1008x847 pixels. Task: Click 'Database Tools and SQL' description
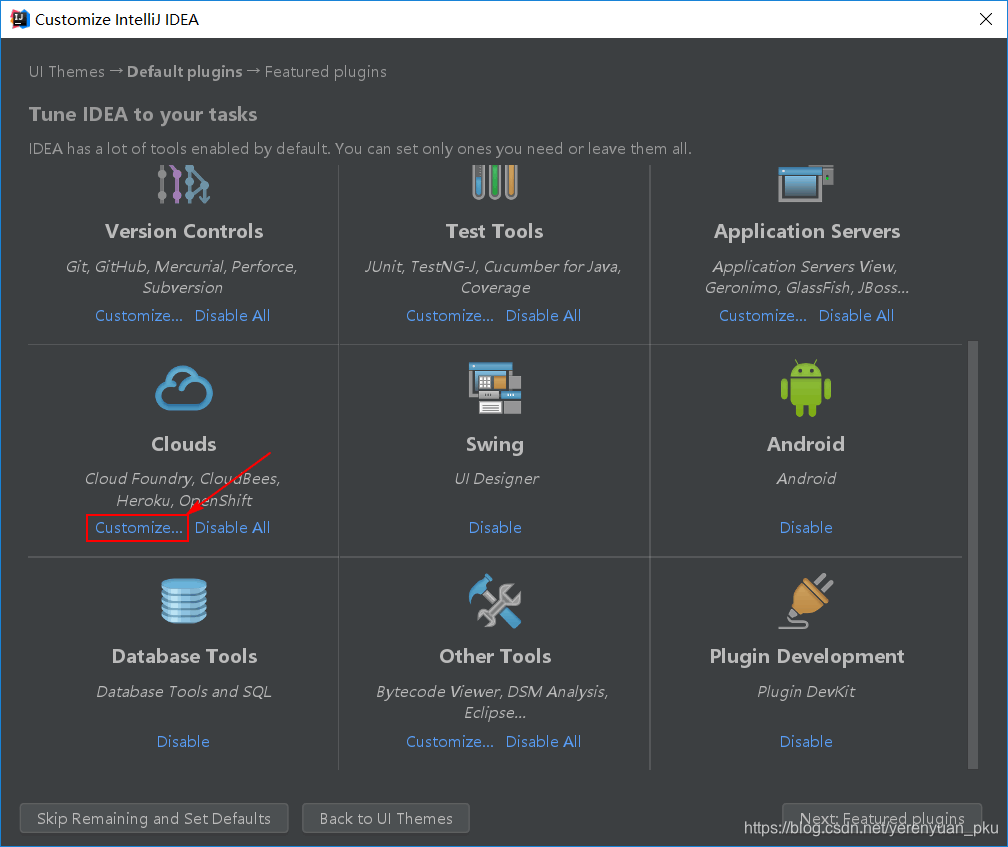click(x=184, y=691)
